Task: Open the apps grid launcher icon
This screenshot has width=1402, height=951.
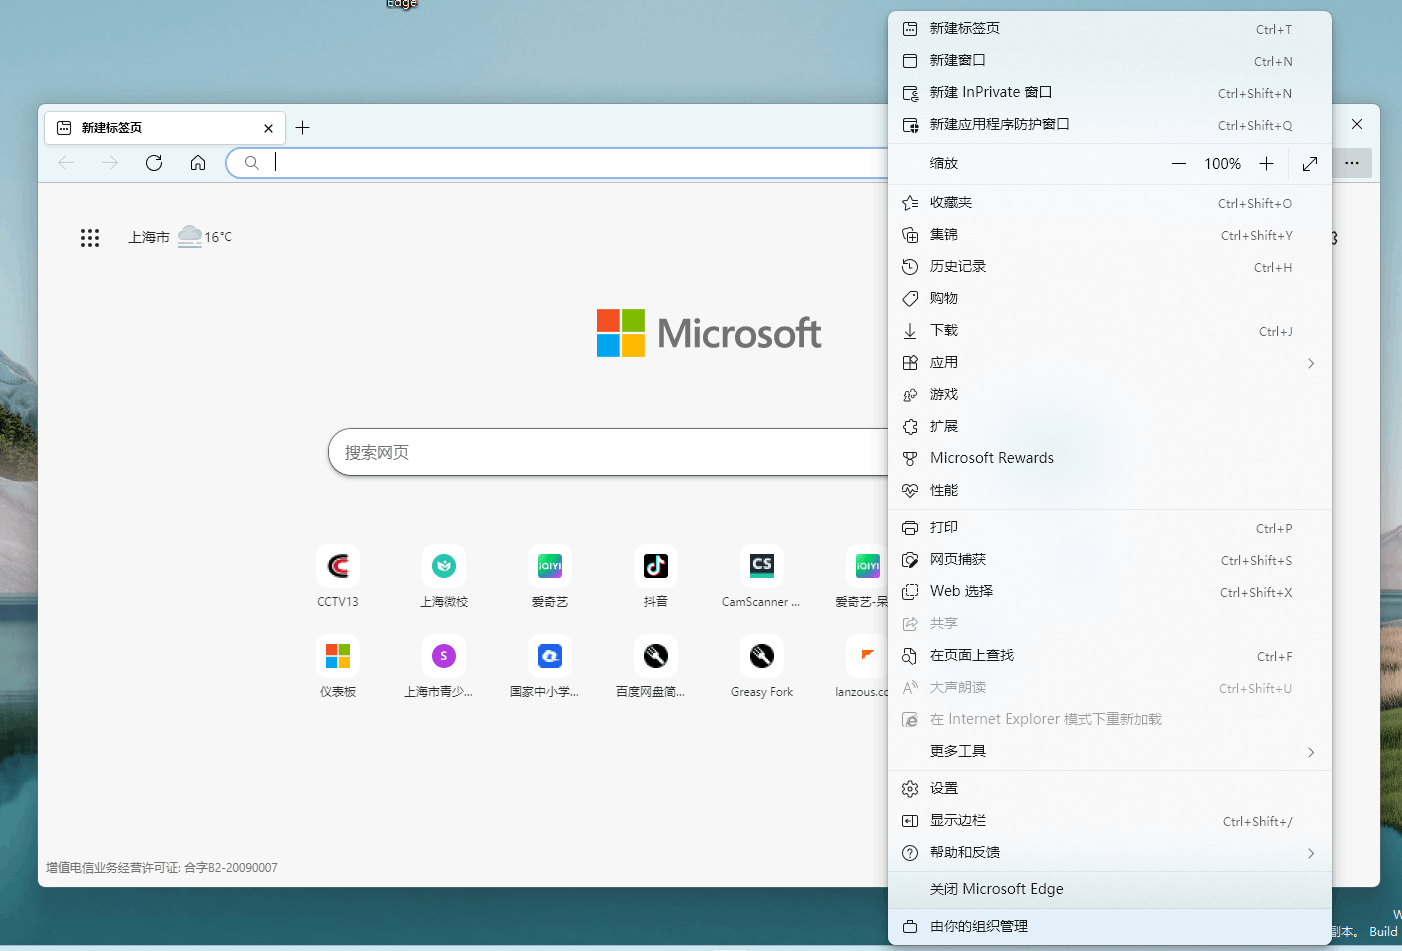Action: [x=90, y=238]
